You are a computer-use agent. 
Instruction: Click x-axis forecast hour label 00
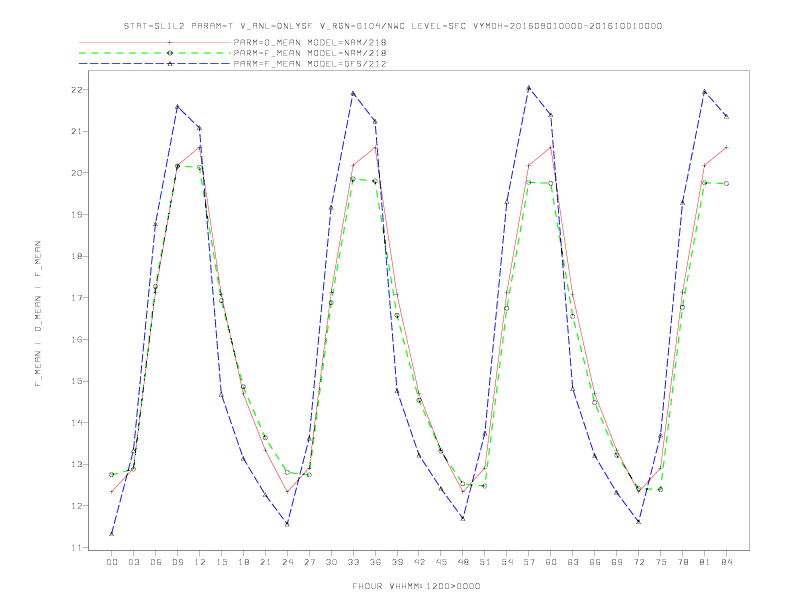(x=112, y=562)
